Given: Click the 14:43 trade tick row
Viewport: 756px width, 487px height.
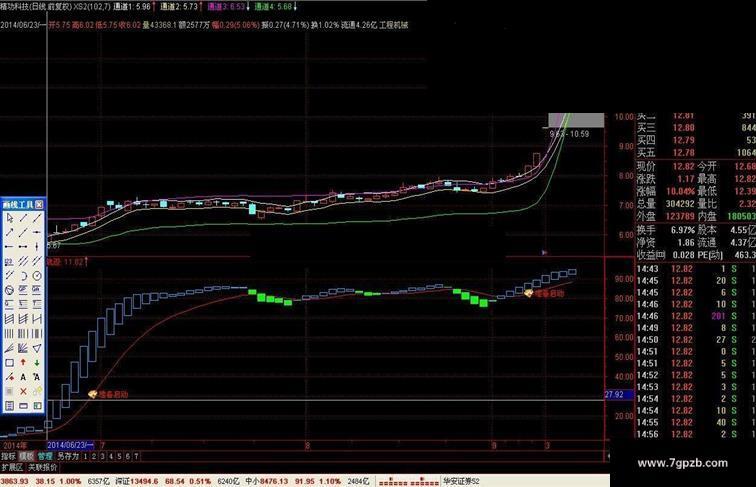Looking at the screenshot, I should pos(696,269).
